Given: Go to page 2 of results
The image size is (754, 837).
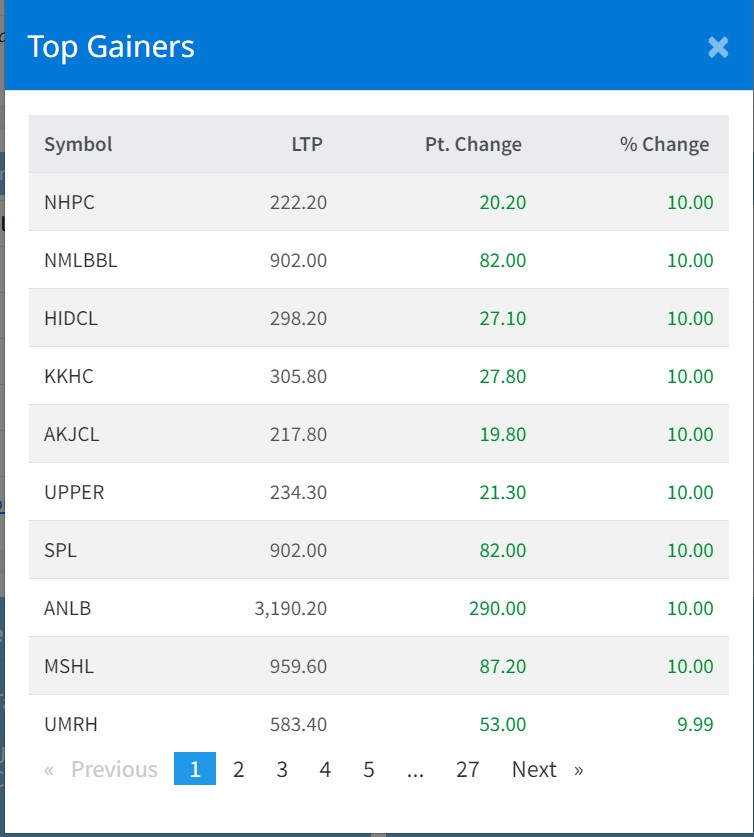Looking at the screenshot, I should (238, 769).
